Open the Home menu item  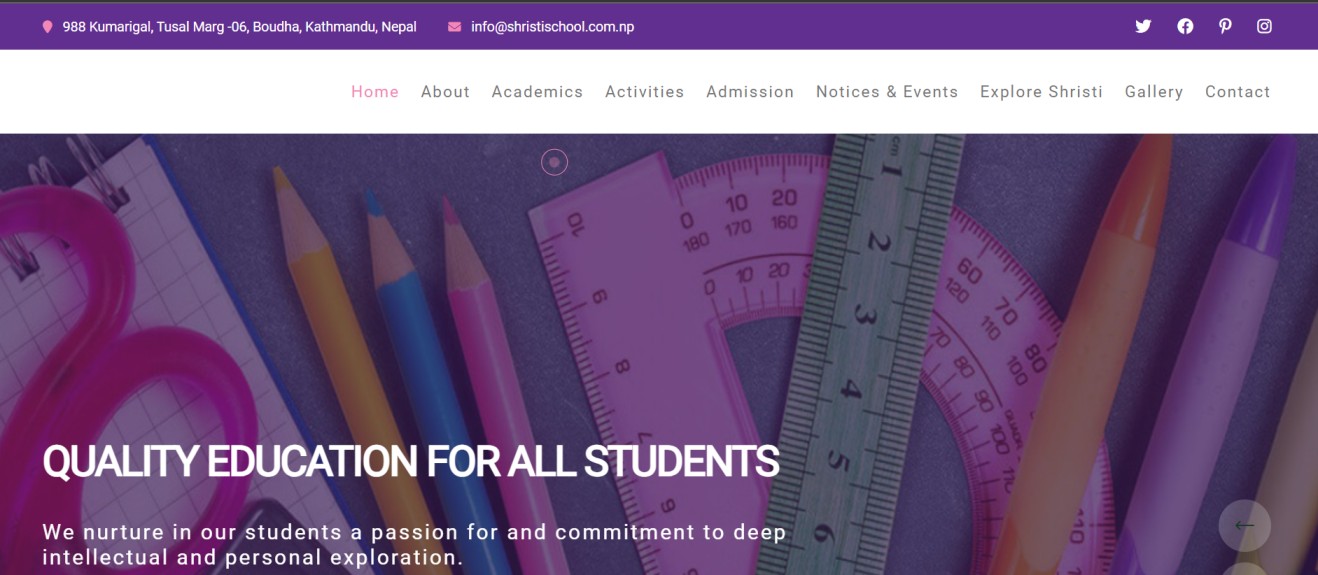coord(375,92)
